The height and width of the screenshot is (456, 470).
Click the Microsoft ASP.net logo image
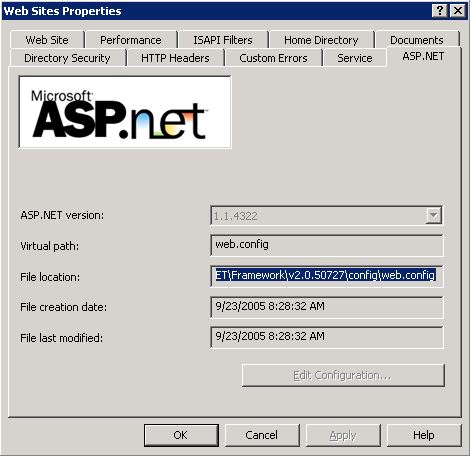(125, 112)
